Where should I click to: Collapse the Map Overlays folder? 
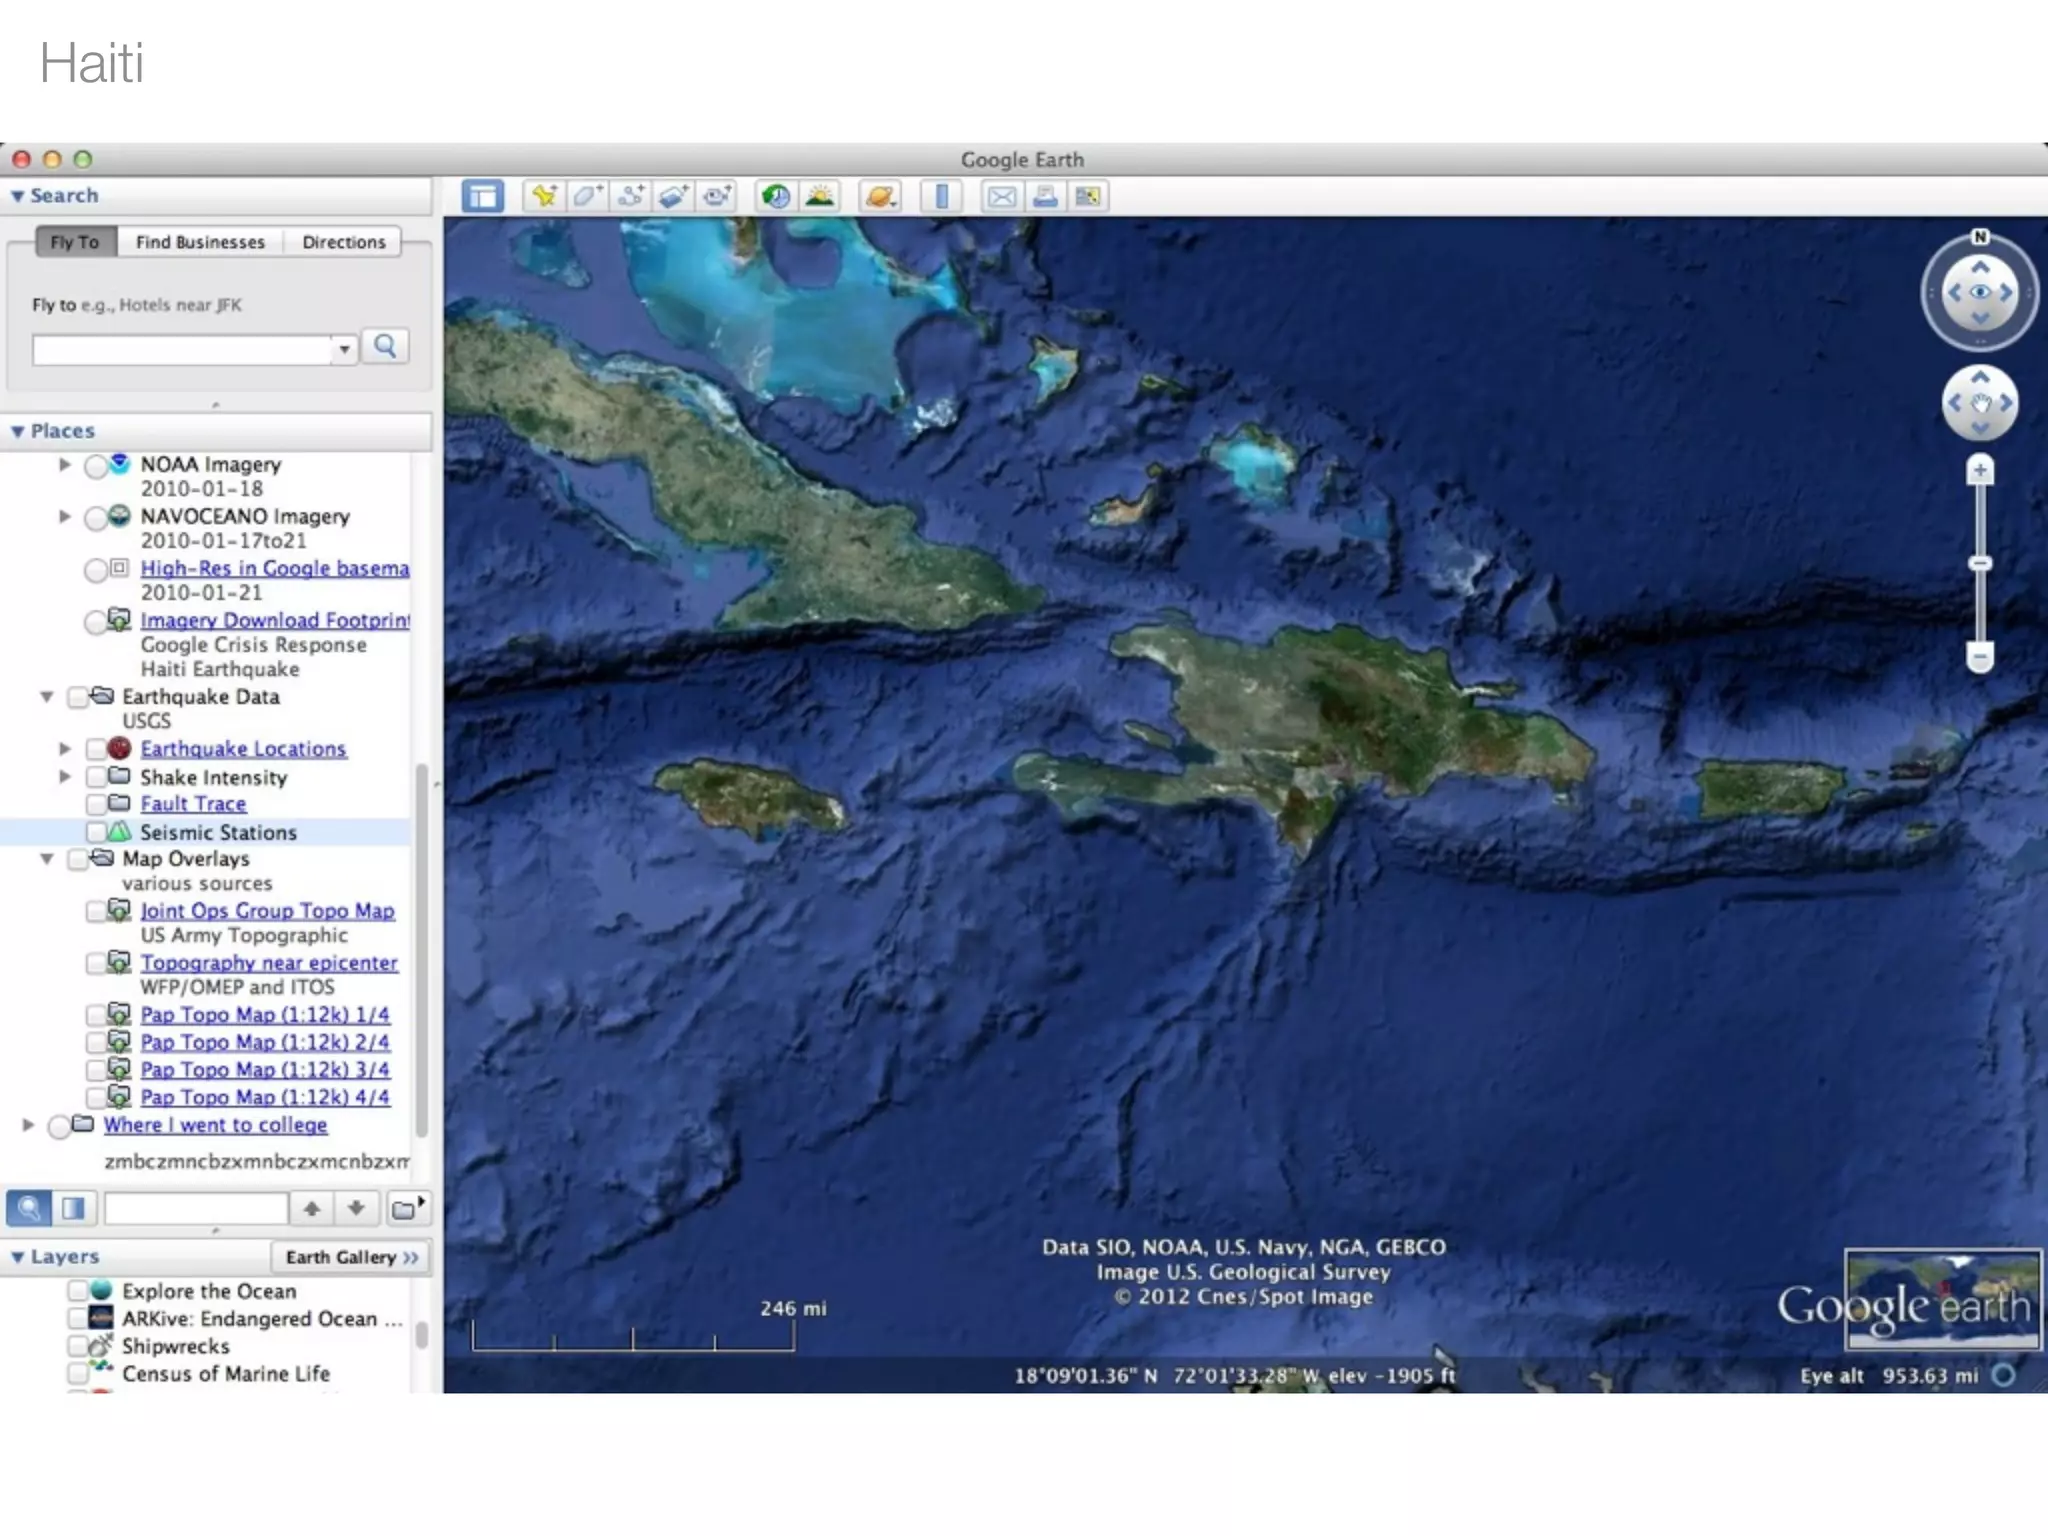point(47,859)
